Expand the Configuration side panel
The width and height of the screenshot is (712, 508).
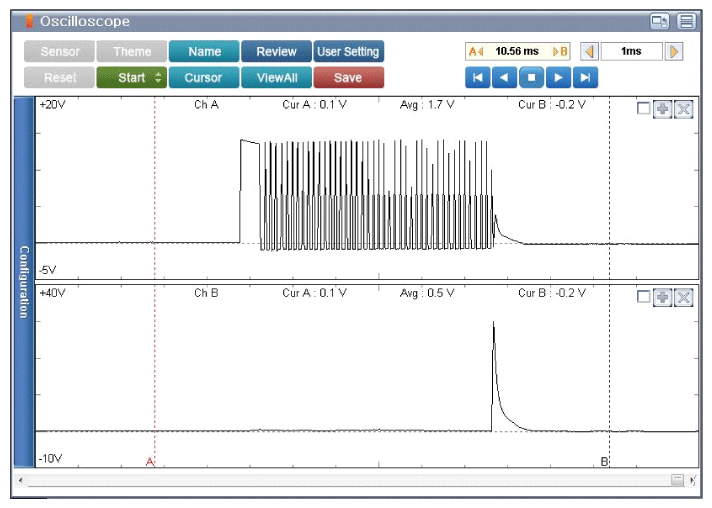click(x=24, y=280)
